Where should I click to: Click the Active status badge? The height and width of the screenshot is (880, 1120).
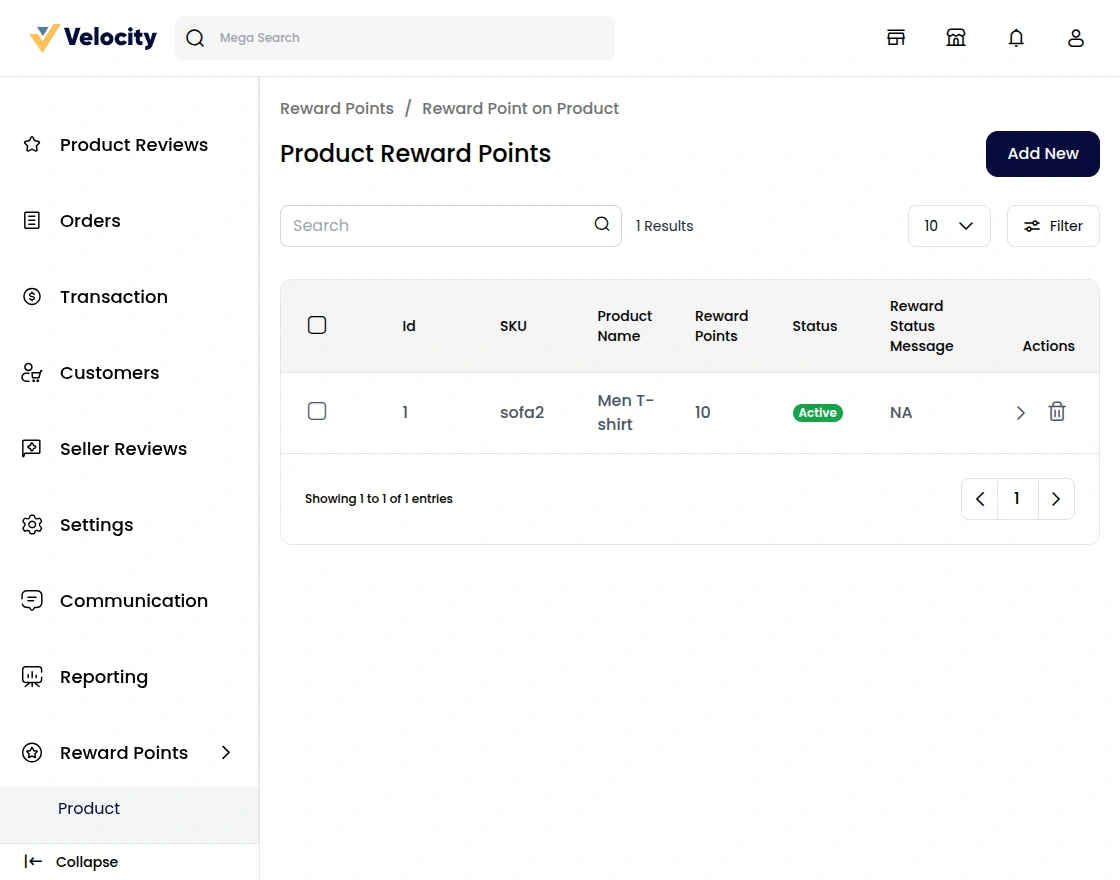(817, 413)
